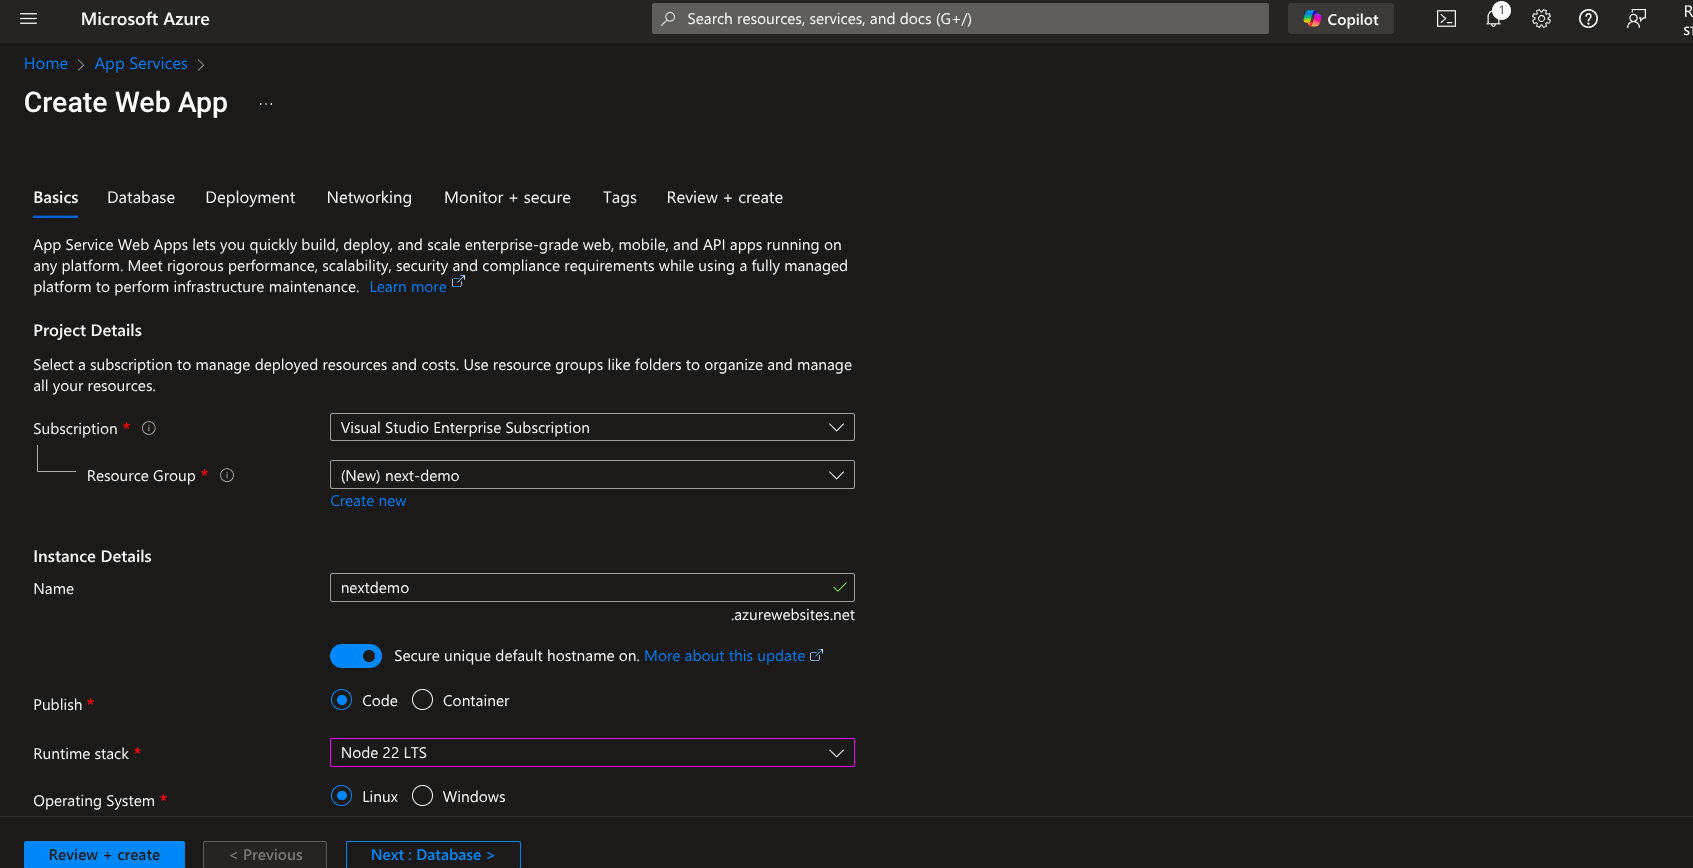
Task: Focus the search resources box
Action: pos(960,19)
